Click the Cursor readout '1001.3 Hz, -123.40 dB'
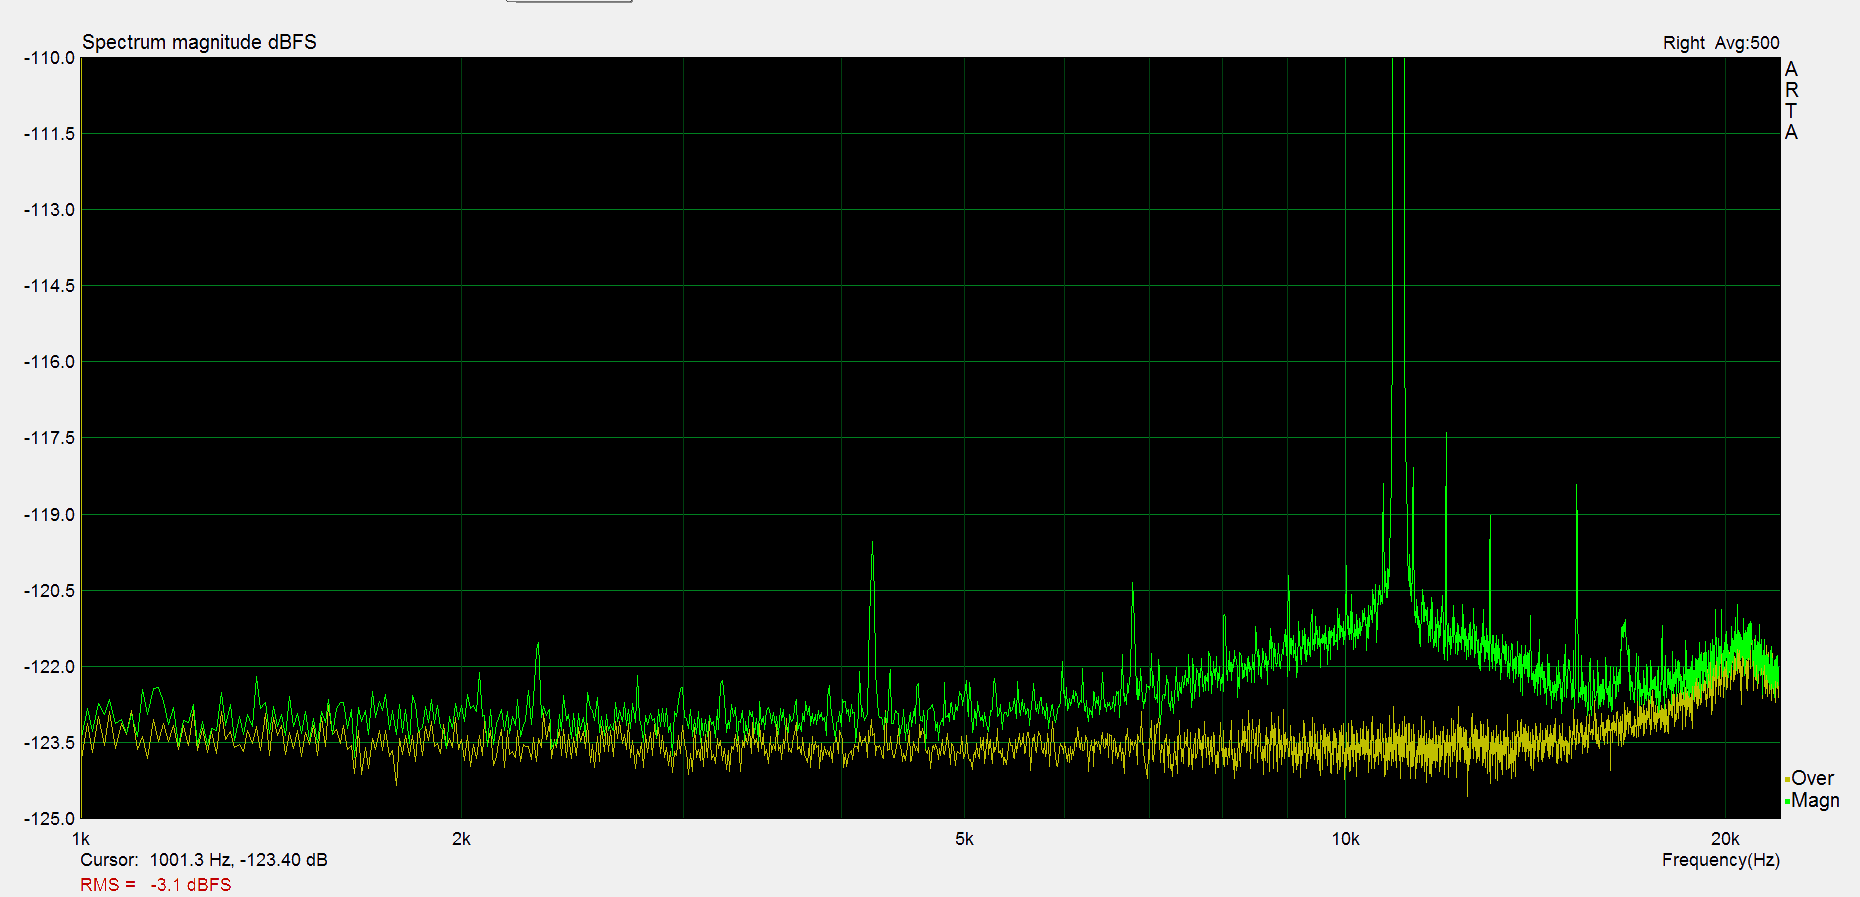This screenshot has height=897, width=1860. [x=238, y=860]
